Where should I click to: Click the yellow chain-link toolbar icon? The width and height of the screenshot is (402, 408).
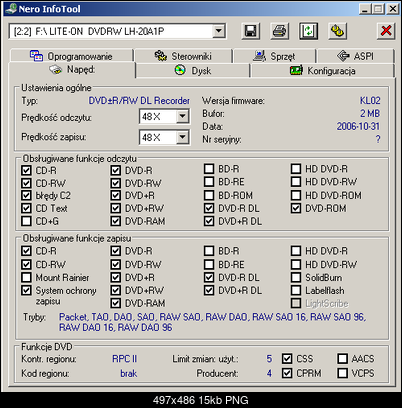point(337,31)
